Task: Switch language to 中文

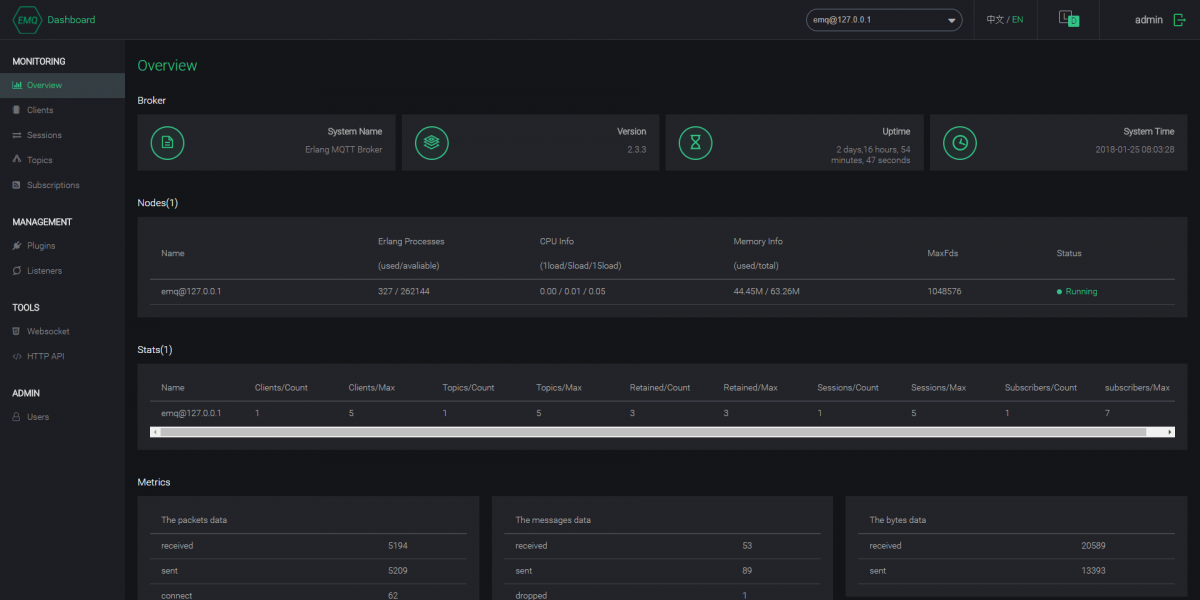Action: 995,20
